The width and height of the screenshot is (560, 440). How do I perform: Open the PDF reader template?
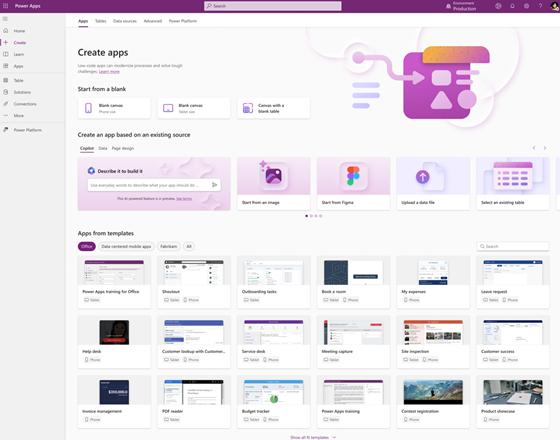(194, 401)
